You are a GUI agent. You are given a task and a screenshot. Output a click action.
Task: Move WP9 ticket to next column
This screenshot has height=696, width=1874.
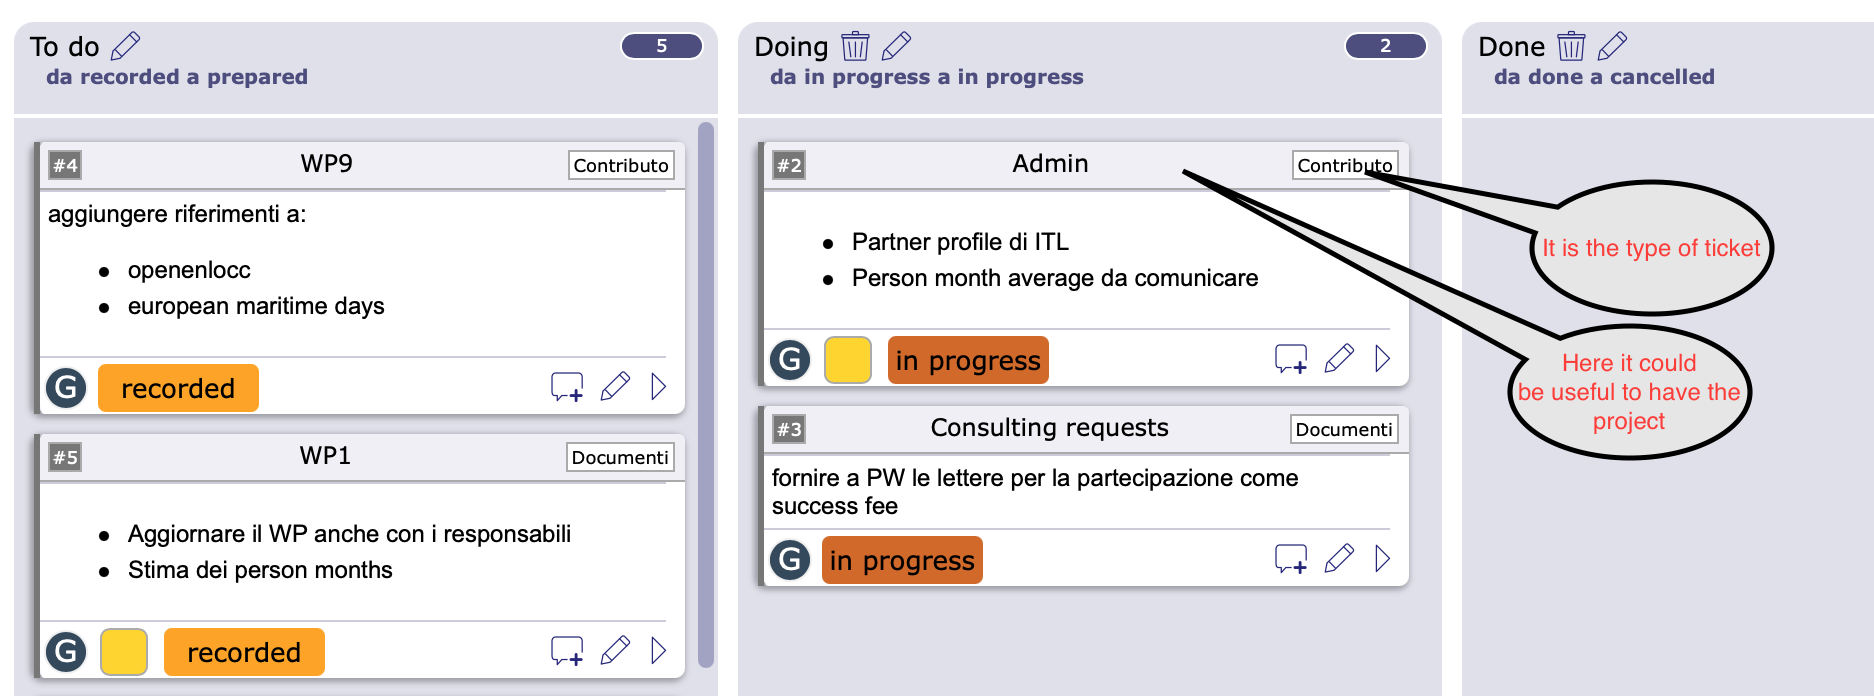point(658,387)
